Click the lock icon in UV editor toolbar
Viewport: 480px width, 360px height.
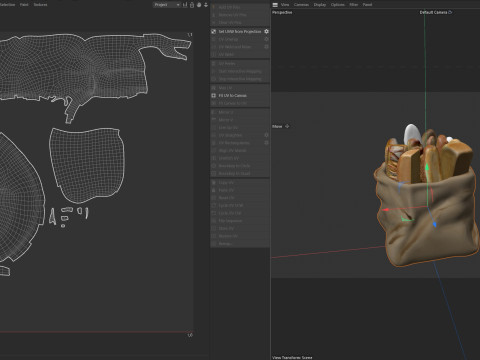click(192, 5)
